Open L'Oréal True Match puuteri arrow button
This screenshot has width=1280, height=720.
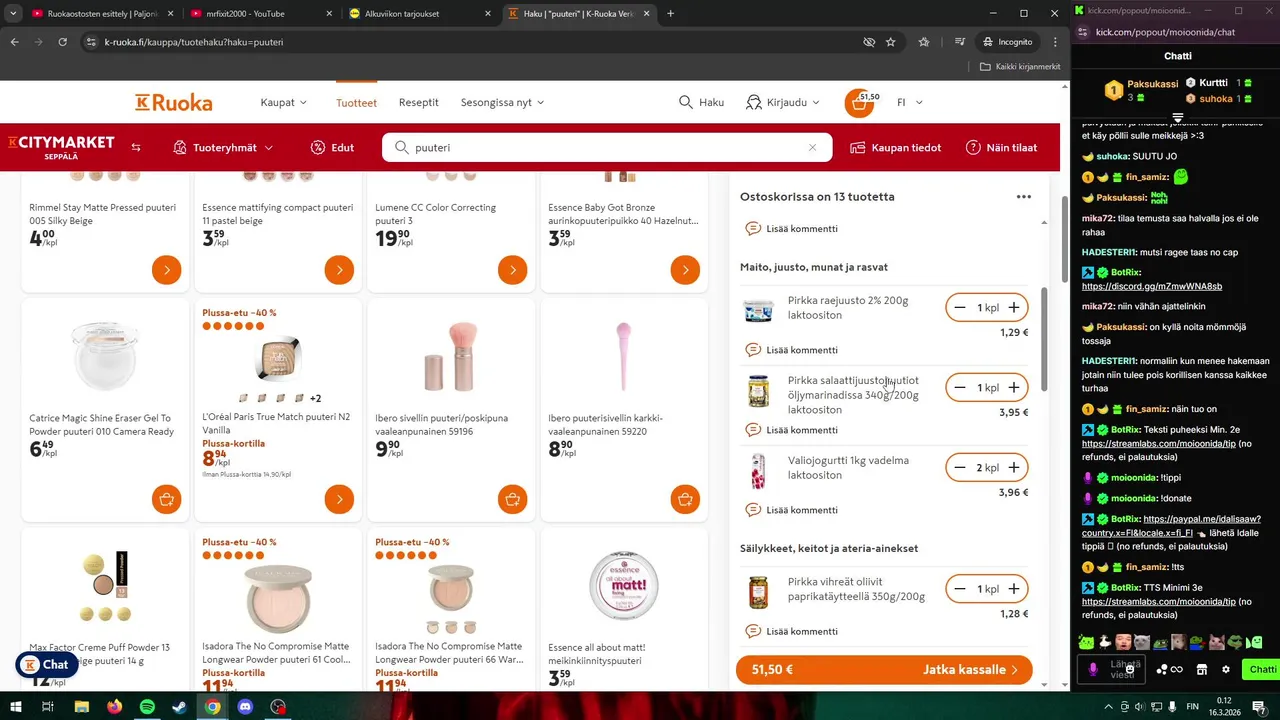pos(340,499)
